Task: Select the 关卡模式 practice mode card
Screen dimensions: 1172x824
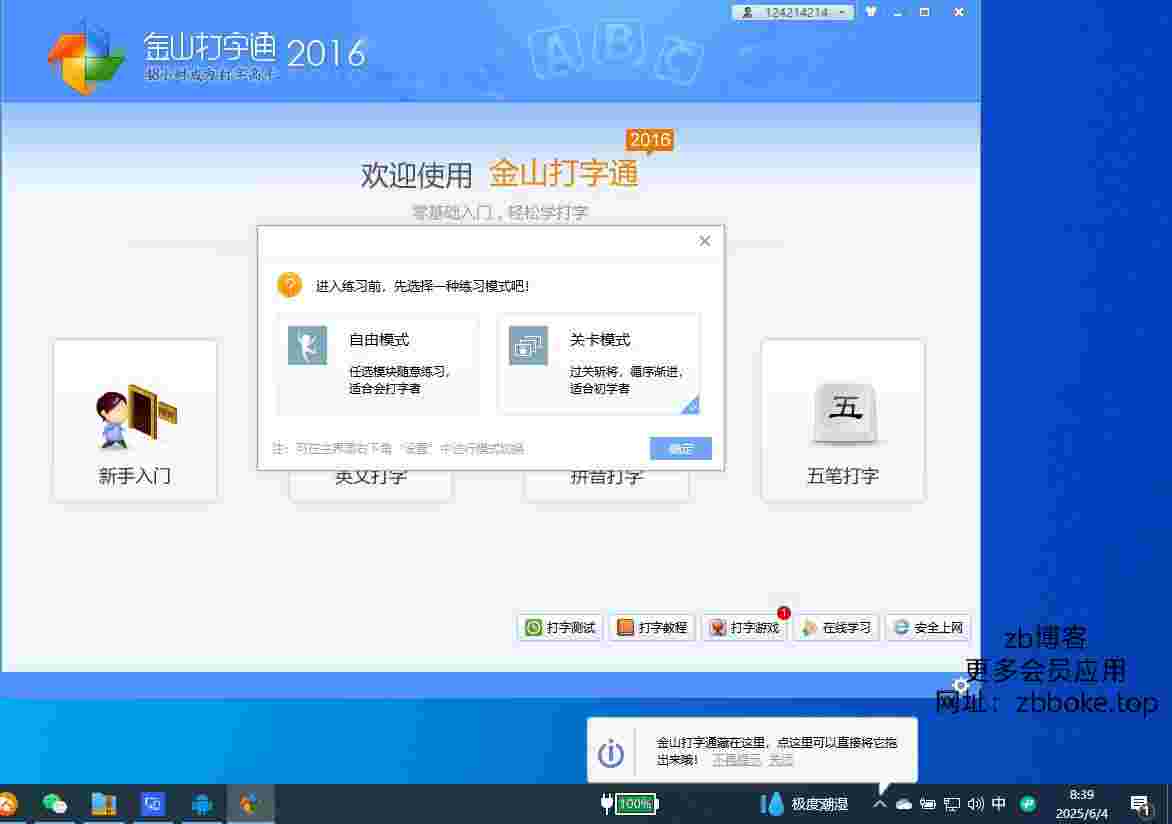Action: pyautogui.click(x=599, y=364)
